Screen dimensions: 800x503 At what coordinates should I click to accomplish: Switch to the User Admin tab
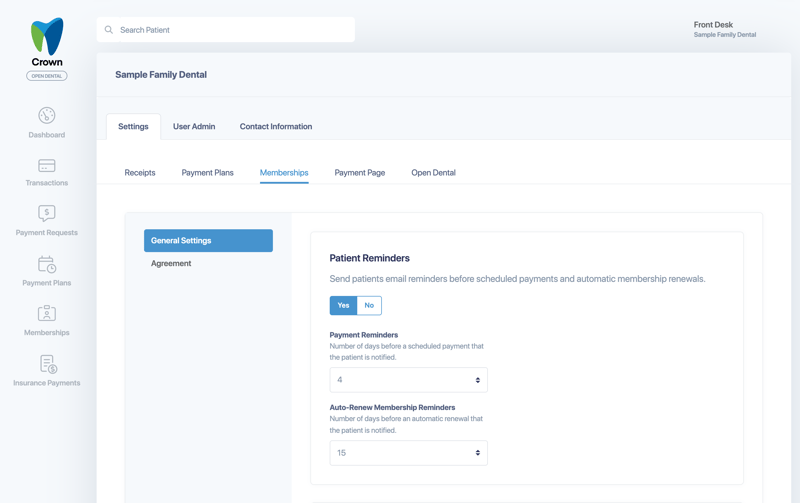click(194, 127)
